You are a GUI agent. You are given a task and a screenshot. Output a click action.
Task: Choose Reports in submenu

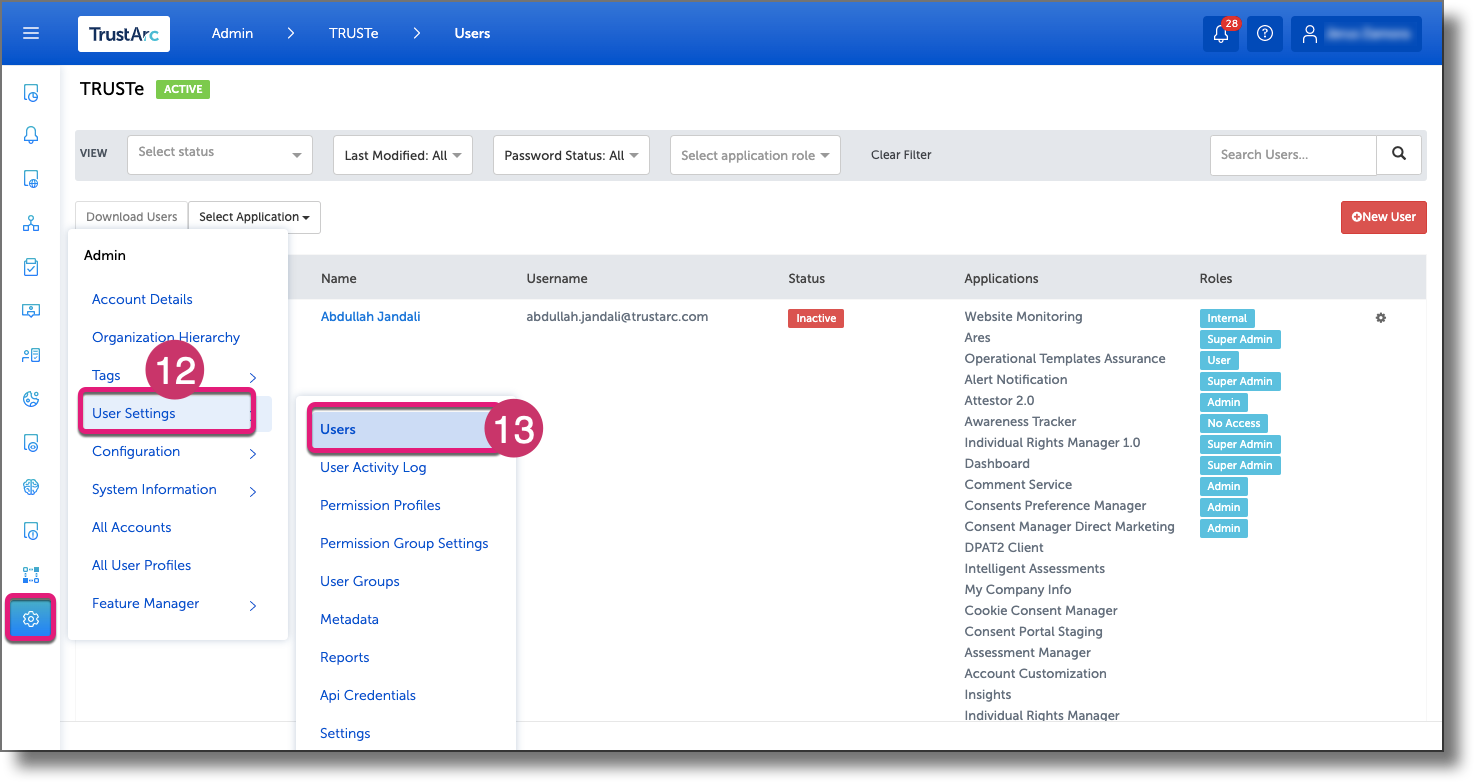[x=345, y=657]
